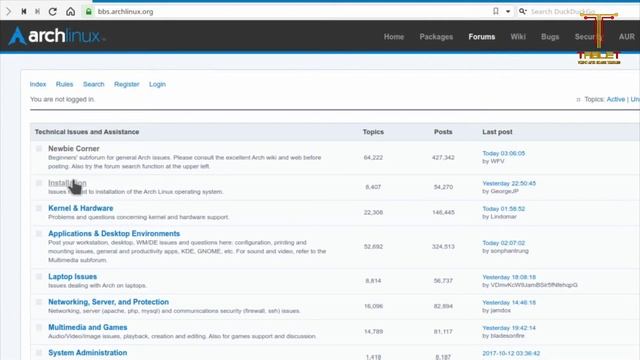The width and height of the screenshot is (640, 360).
Task: Click Newbie Corner status icon
Action: (x=39, y=149)
